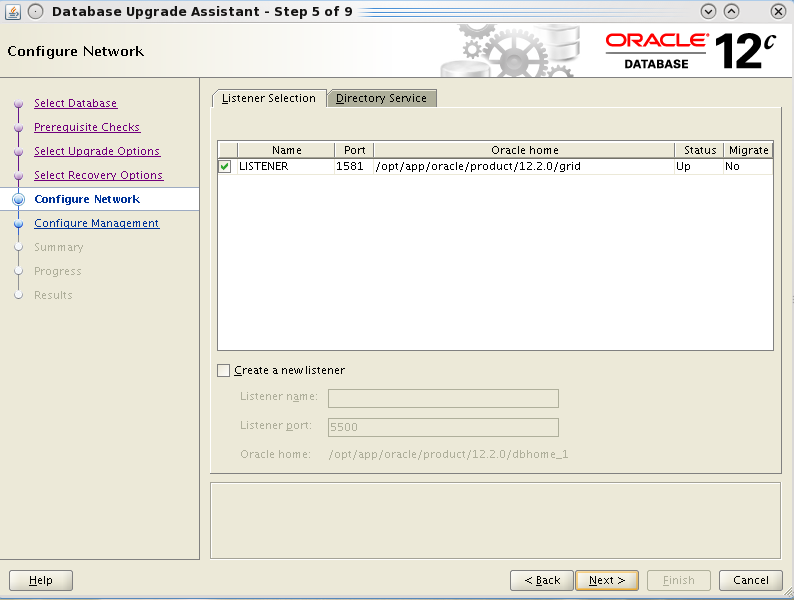Viewport: 794px width, 600px height.
Task: Click the Cancel button
Action: click(750, 580)
